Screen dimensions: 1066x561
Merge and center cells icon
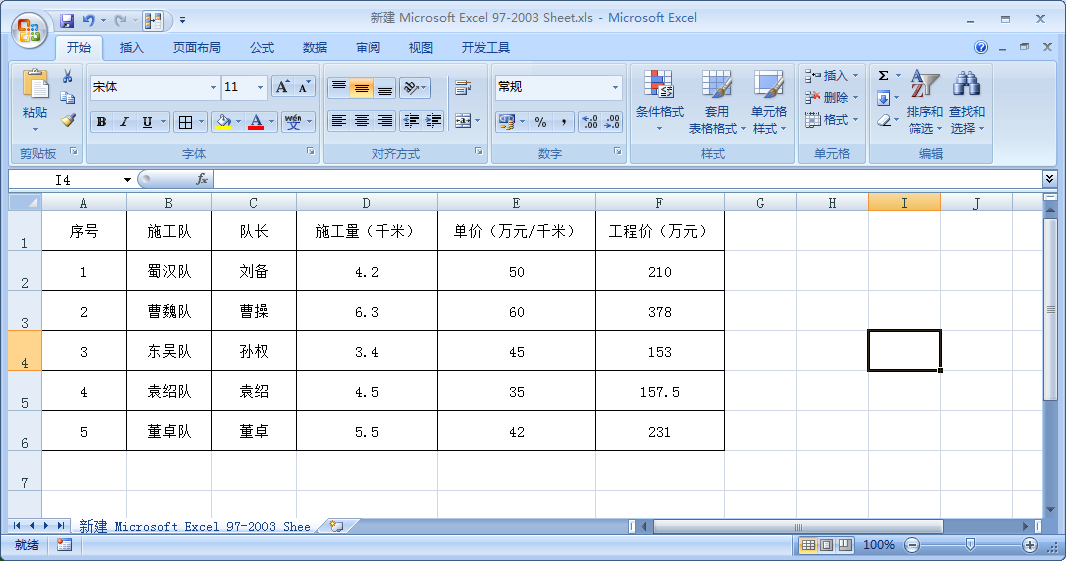pos(463,121)
